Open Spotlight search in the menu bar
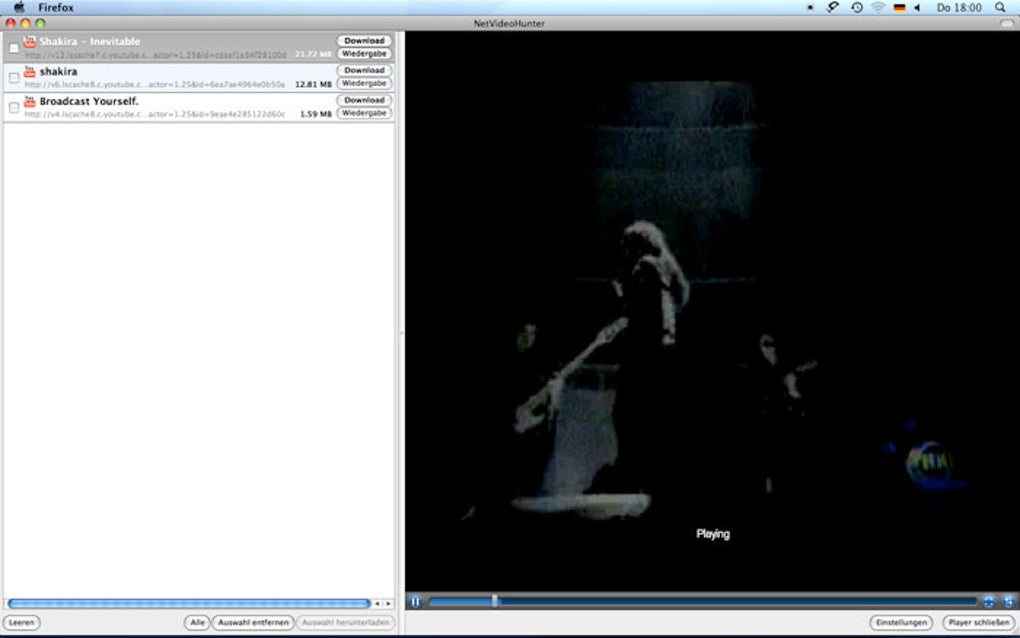Image resolution: width=1020 pixels, height=638 pixels. coord(1000,7)
